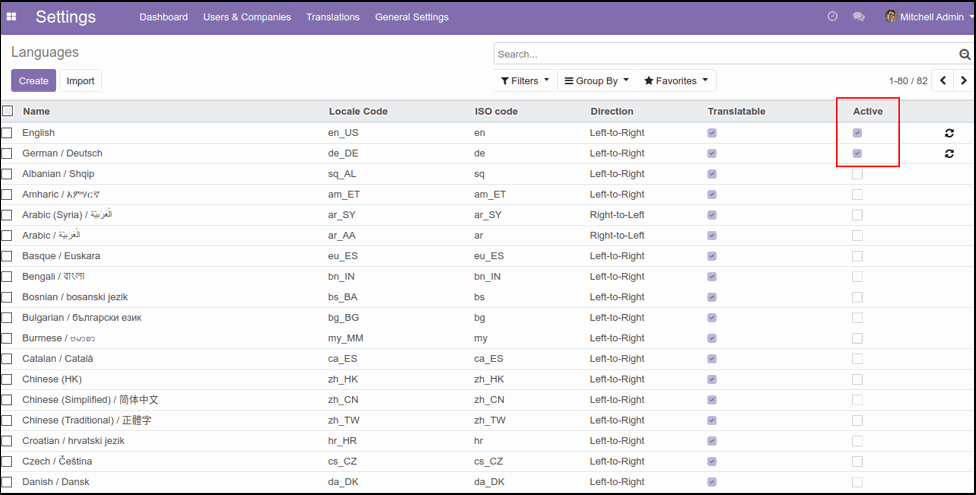
Task: Toggle Active checkbox for English
Action: coord(857,133)
